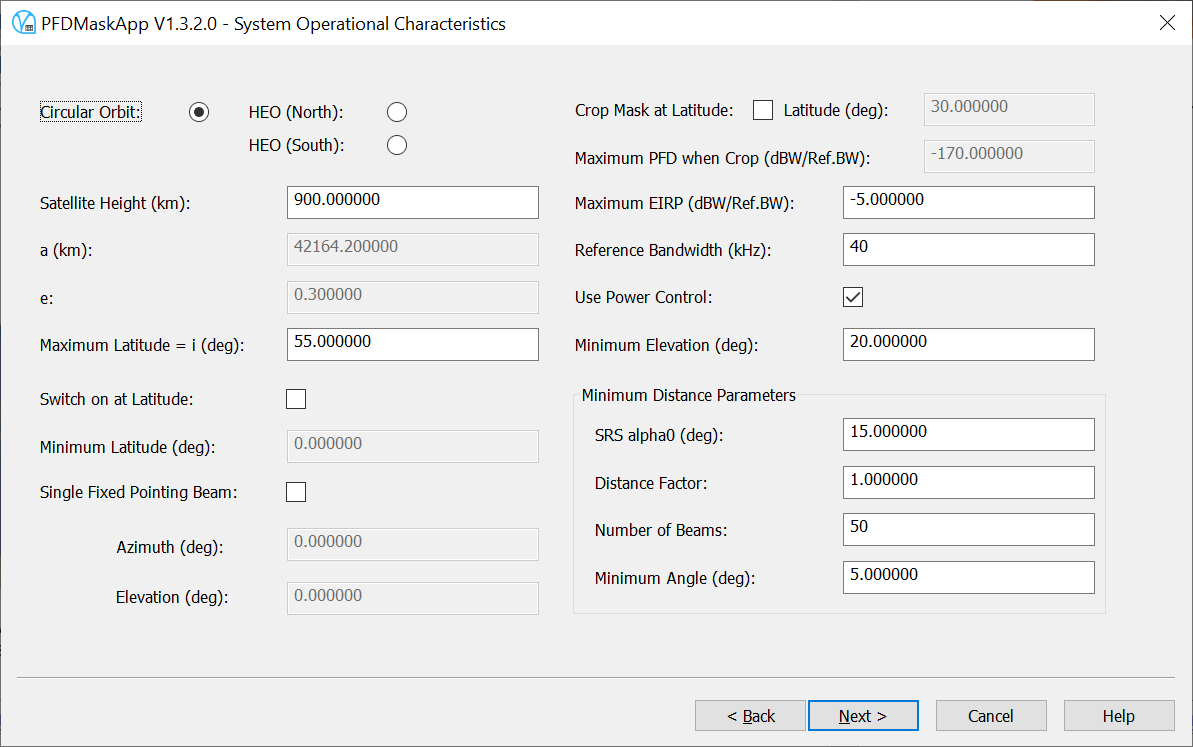The image size is (1193, 747).
Task: Click the Number of Beams field
Action: 969,529
